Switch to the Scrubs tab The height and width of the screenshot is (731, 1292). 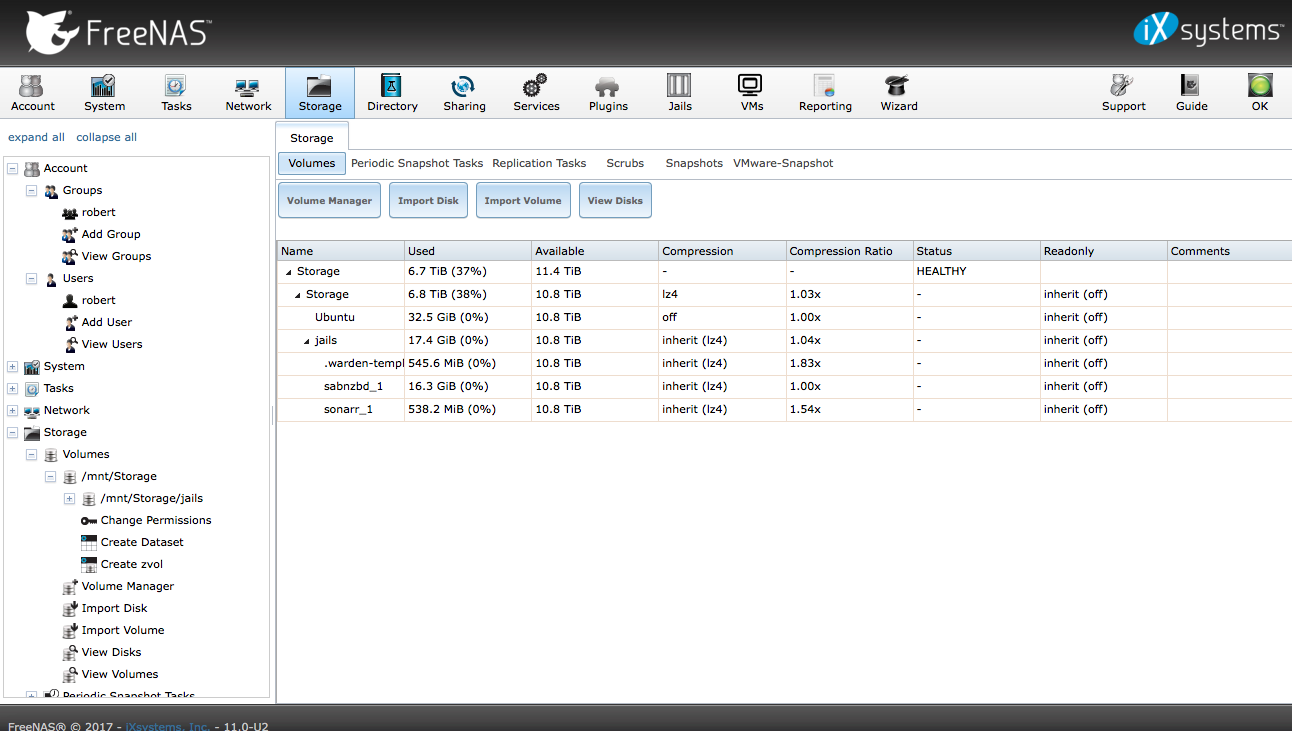(625, 163)
